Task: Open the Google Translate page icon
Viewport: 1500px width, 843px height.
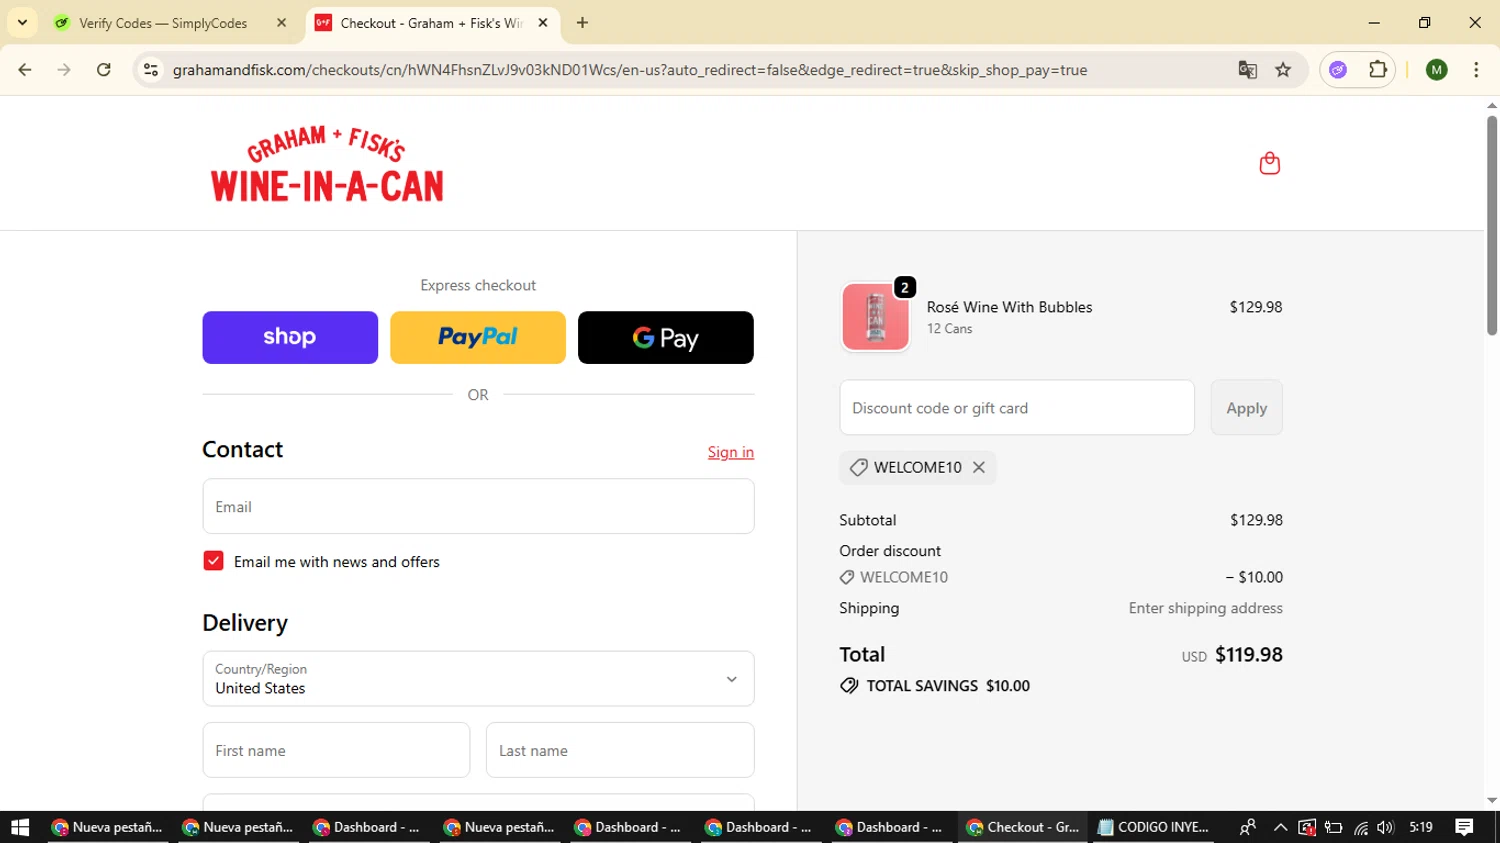Action: pyautogui.click(x=1247, y=70)
